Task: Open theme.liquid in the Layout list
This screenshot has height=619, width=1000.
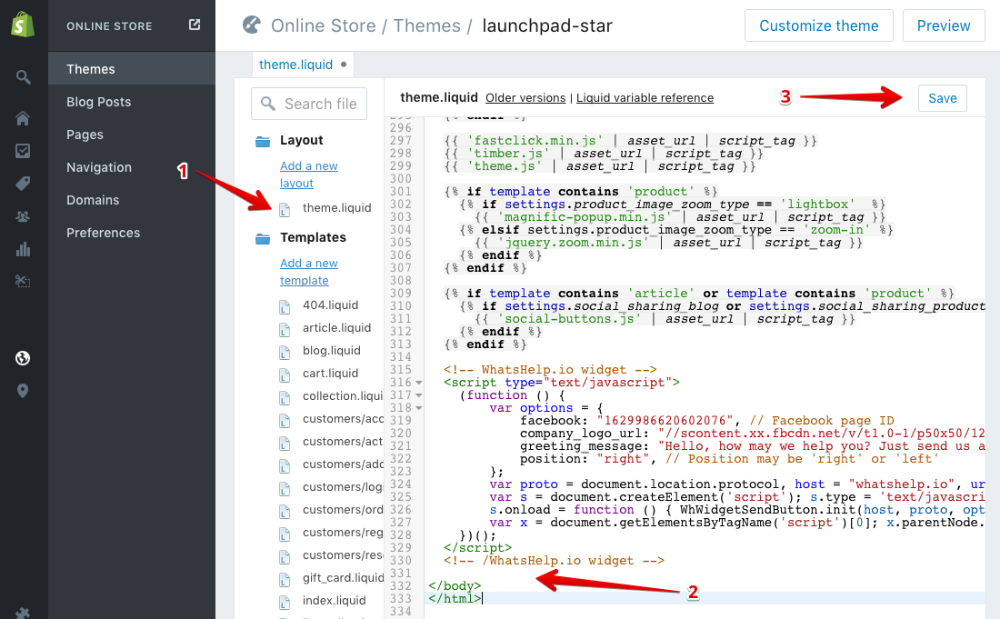Action: point(337,208)
